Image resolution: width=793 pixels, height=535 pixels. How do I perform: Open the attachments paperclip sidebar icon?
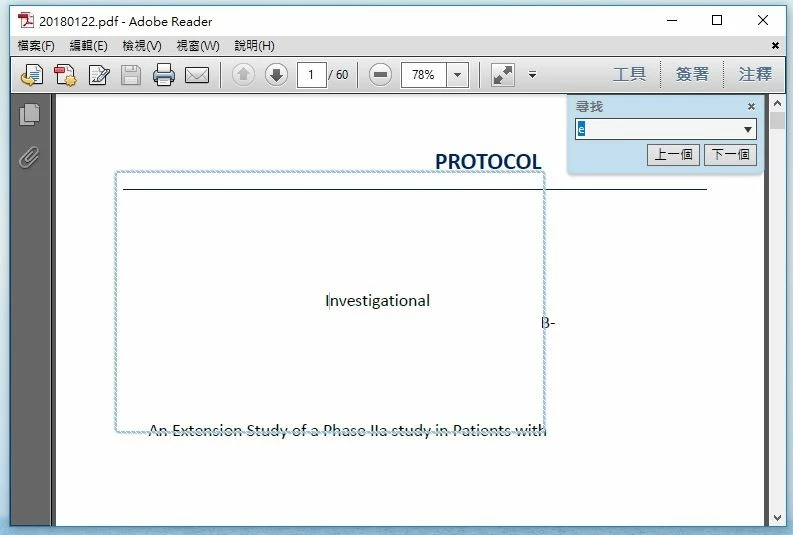[29, 157]
